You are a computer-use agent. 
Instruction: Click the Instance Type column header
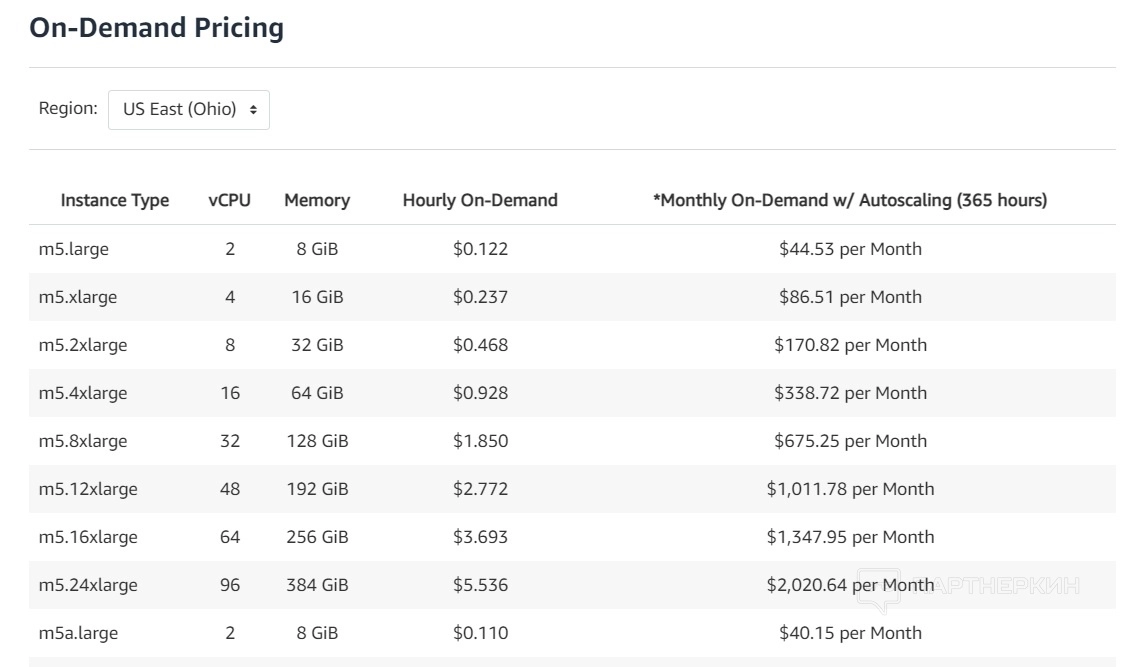(x=115, y=200)
